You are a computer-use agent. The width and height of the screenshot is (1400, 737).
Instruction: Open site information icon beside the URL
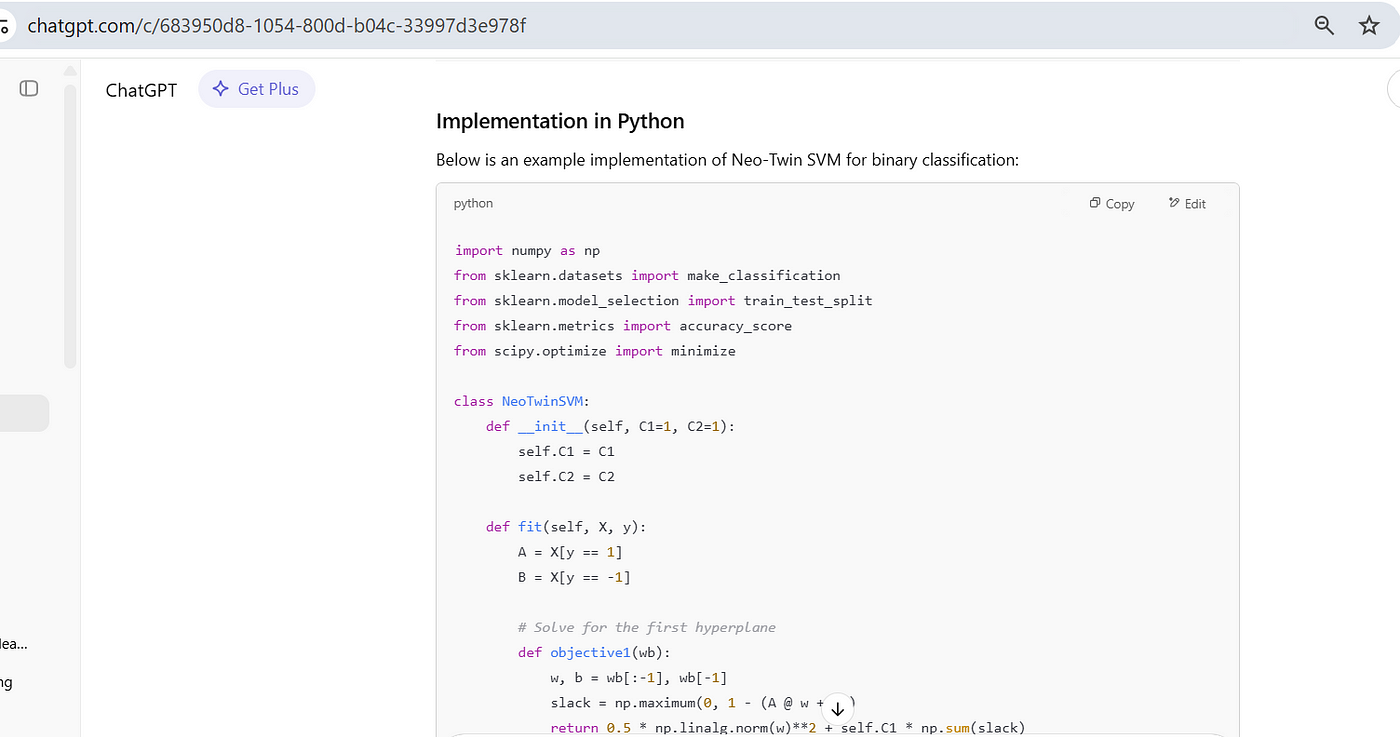click(6, 26)
